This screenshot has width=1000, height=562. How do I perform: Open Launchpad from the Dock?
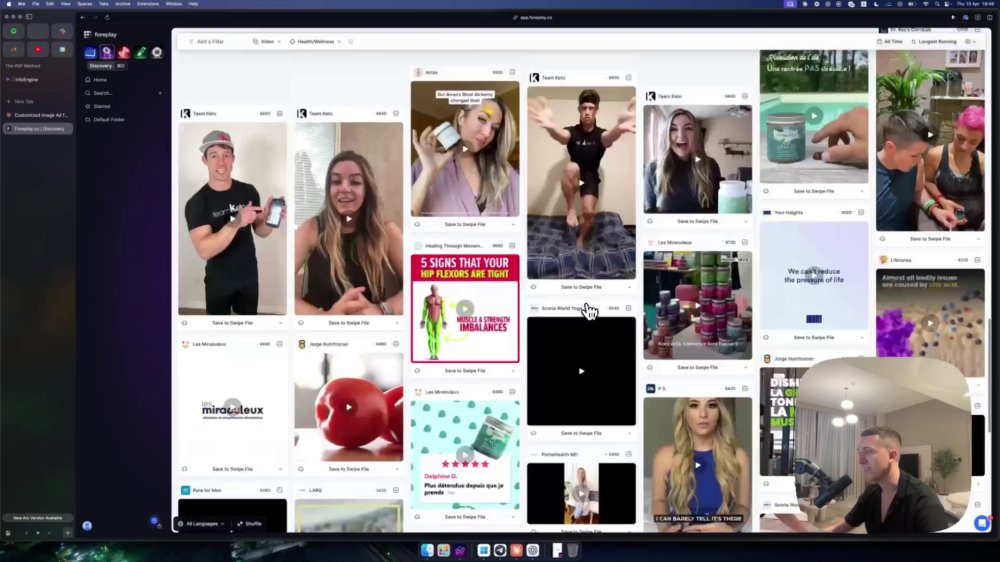click(x=443, y=550)
